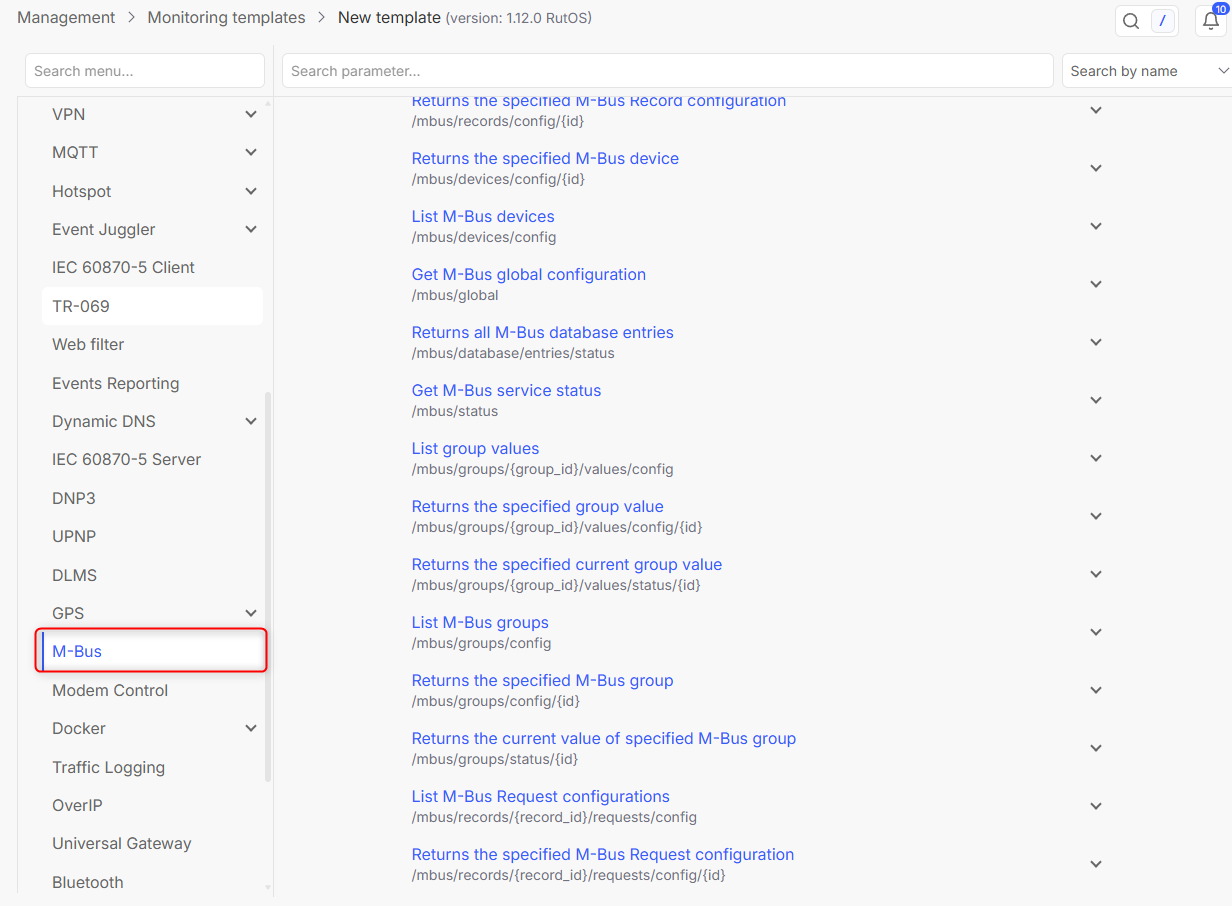Select Modem Control in the sidebar

(110, 690)
